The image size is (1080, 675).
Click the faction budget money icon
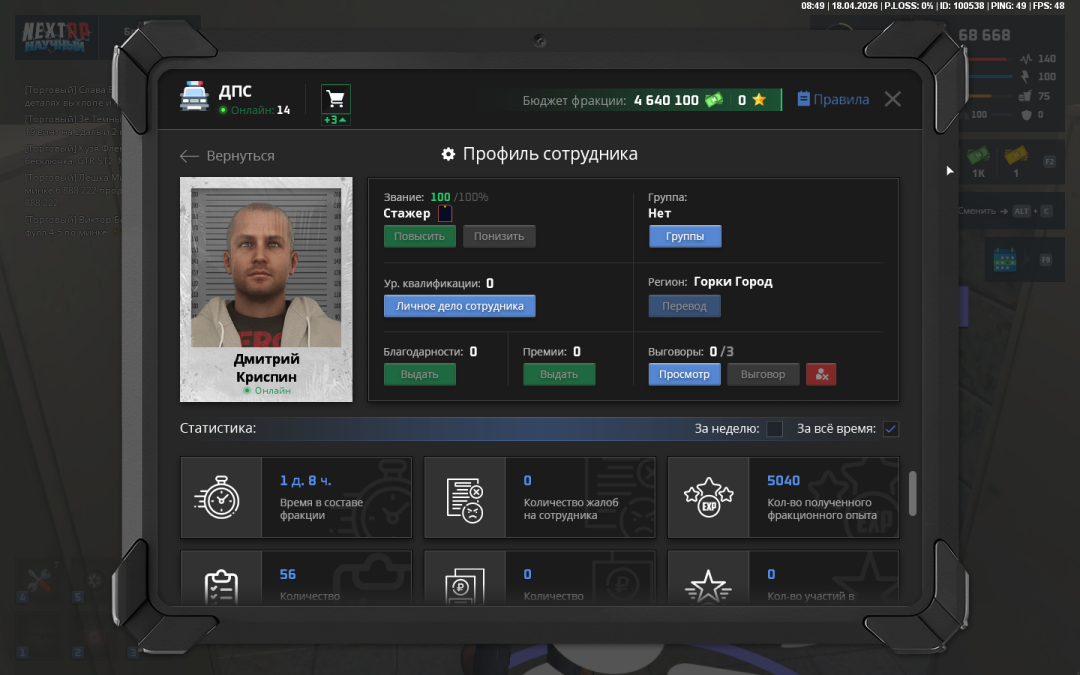pyautogui.click(x=713, y=100)
